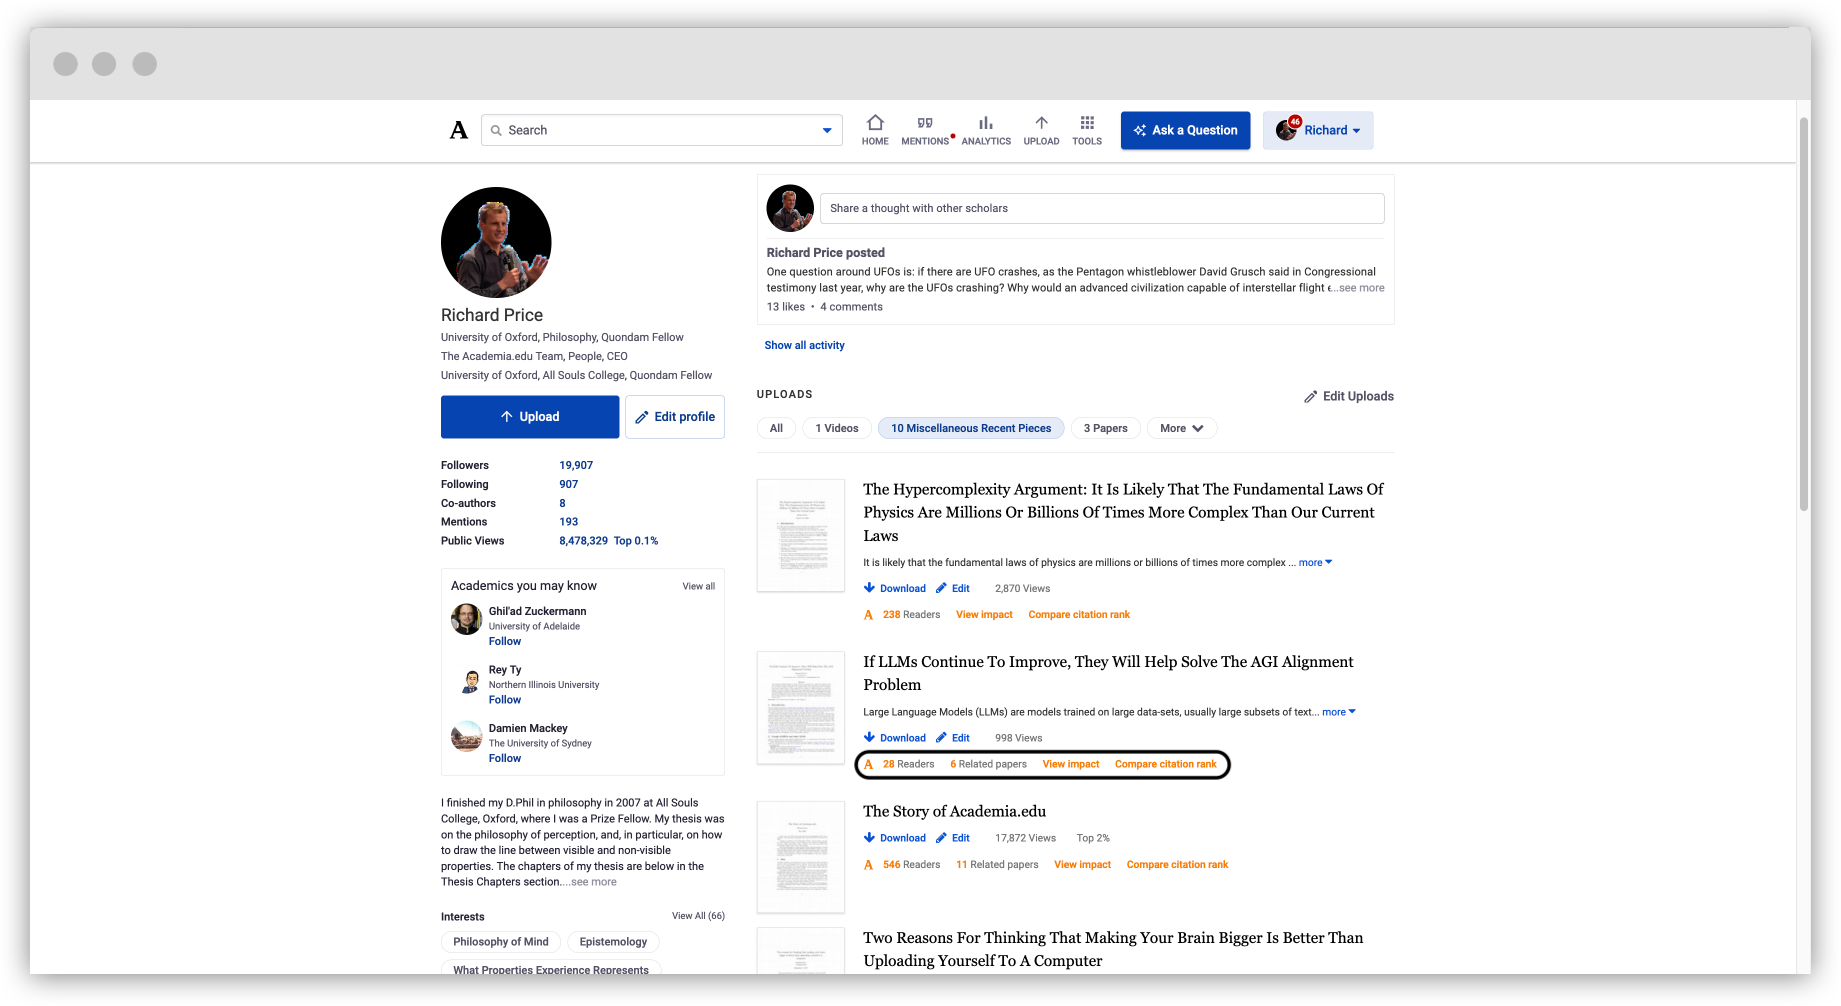Open Richard Price's large profile photo
This screenshot has height=1006, width=1841.
496,242
